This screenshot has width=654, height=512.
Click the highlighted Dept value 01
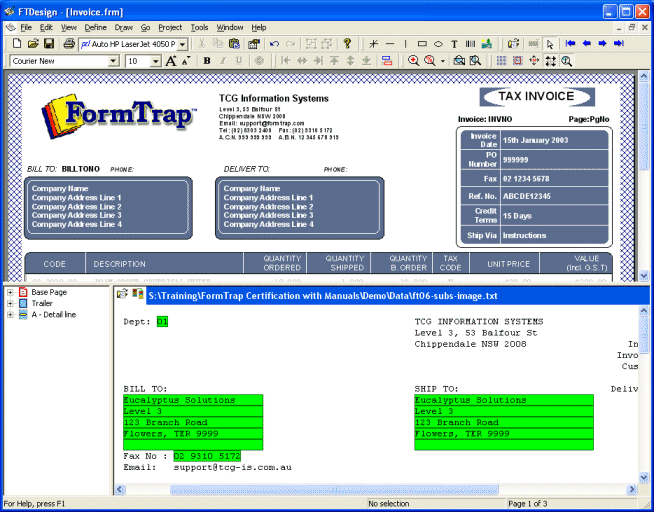tap(163, 322)
